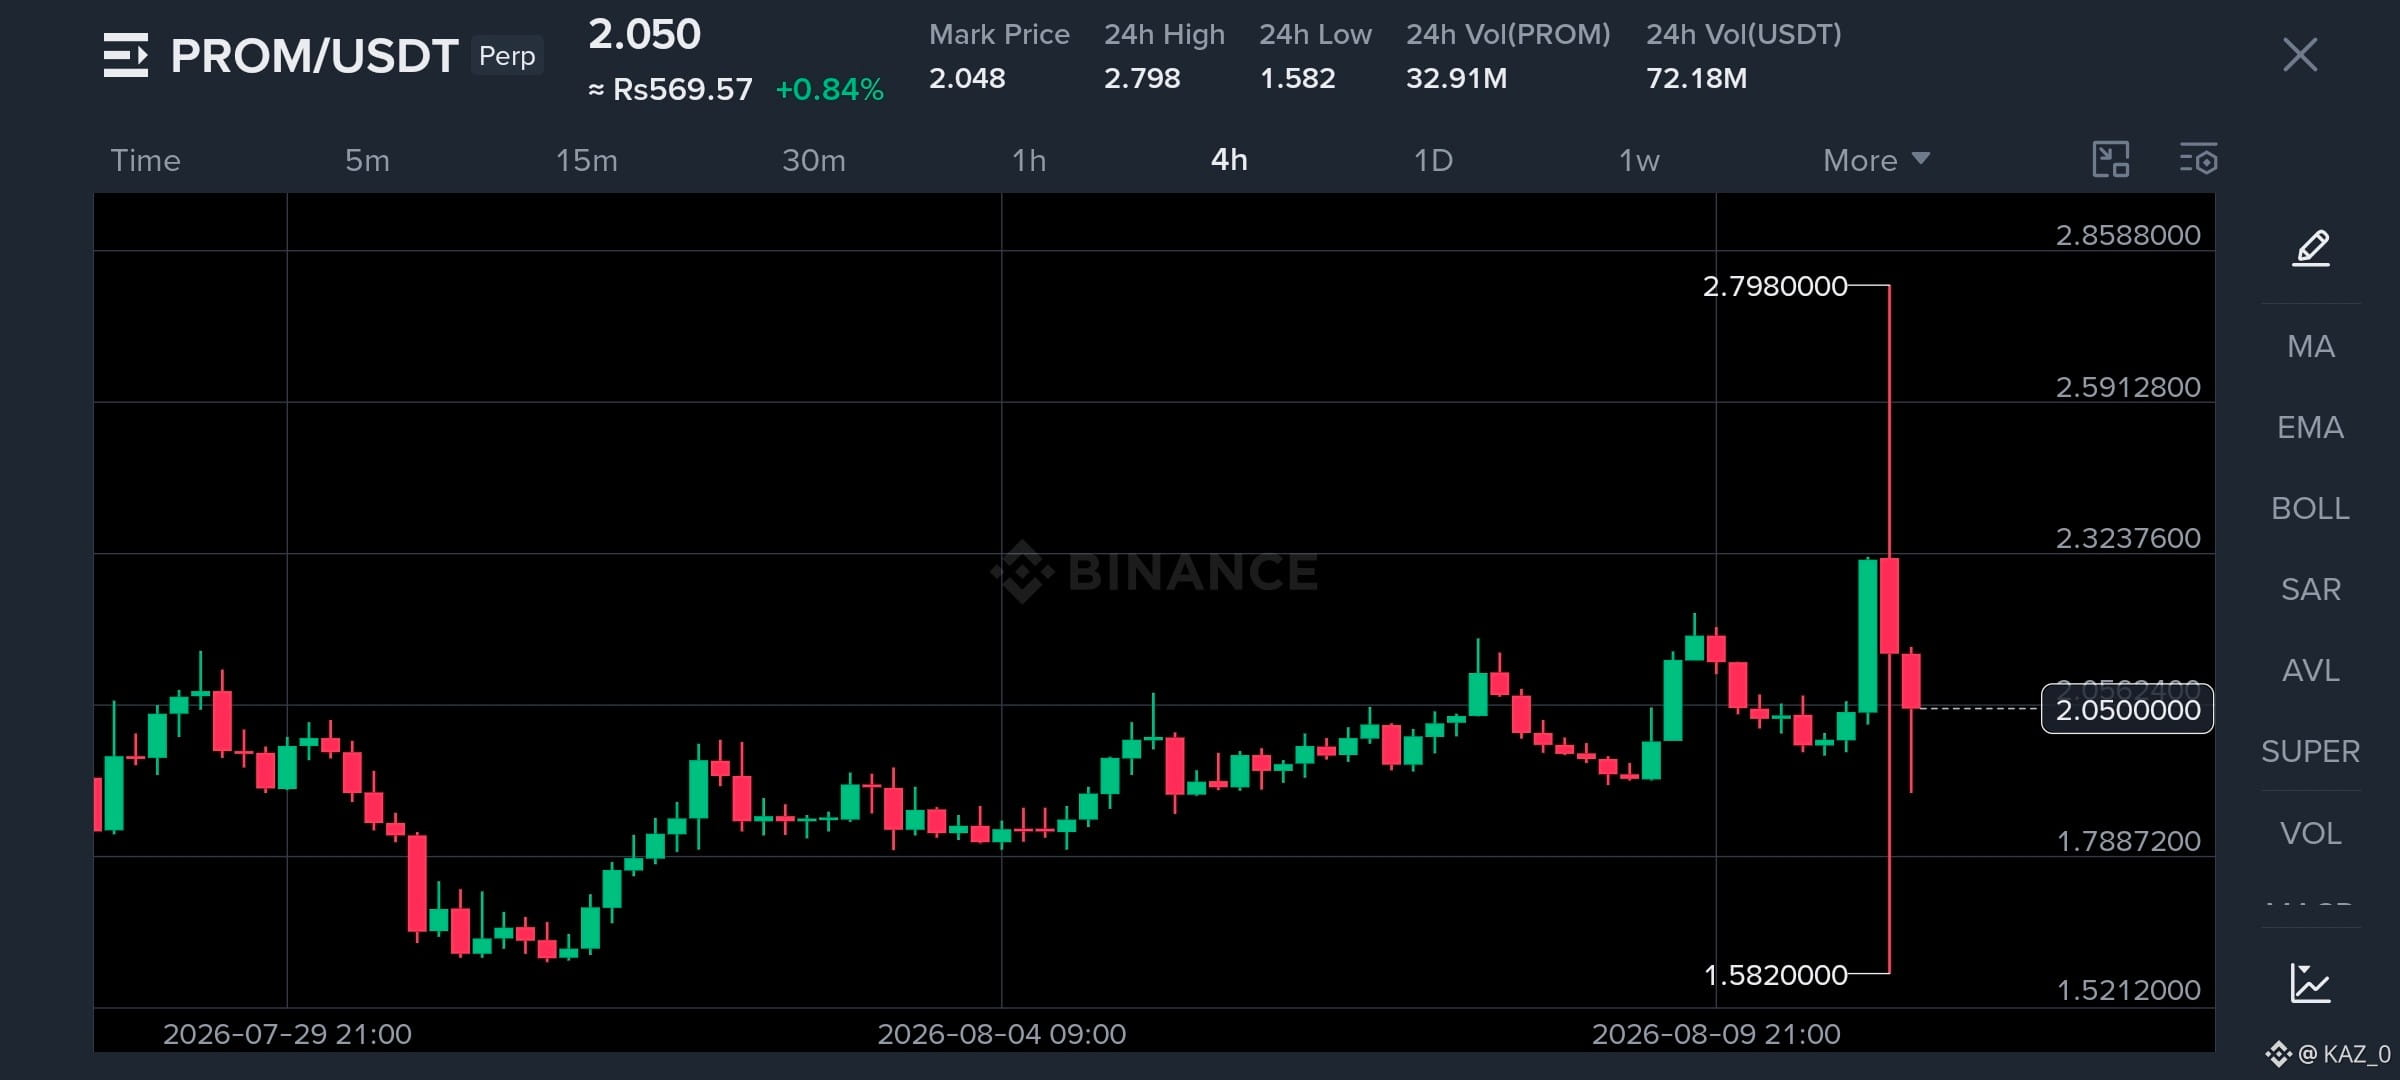The height and width of the screenshot is (1080, 2400).
Task: Click the 24h Low value 1.582
Action: 1297,78
